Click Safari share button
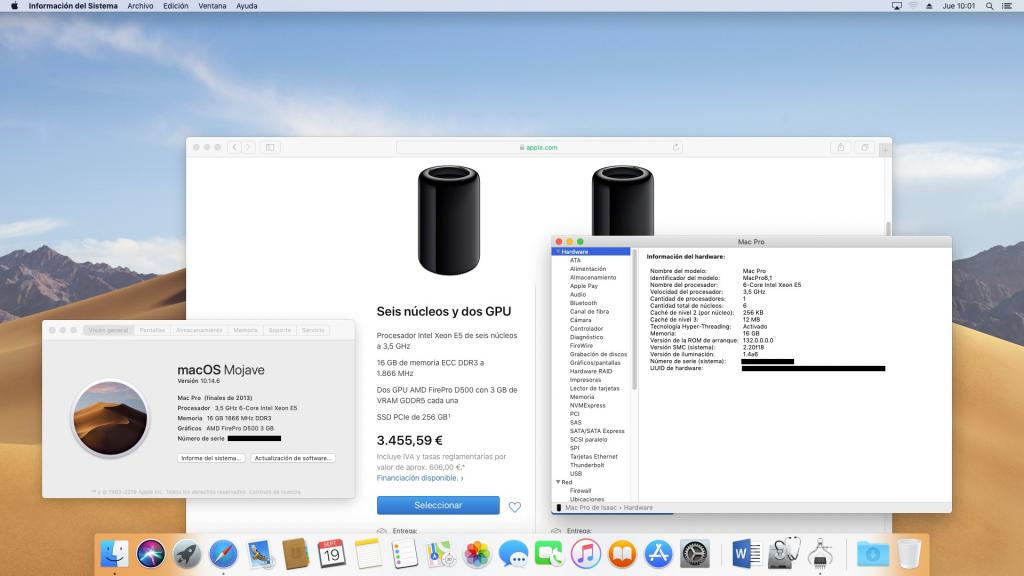The image size is (1024, 576). coord(840,148)
